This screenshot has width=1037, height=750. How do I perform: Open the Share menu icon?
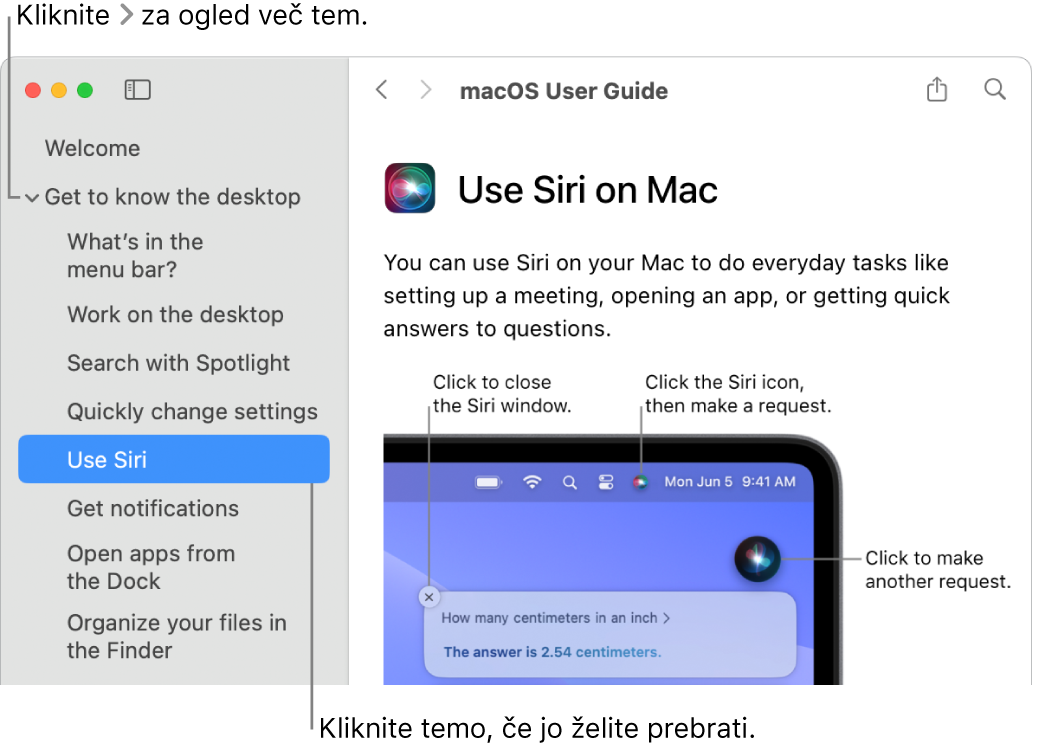[x=936, y=89]
